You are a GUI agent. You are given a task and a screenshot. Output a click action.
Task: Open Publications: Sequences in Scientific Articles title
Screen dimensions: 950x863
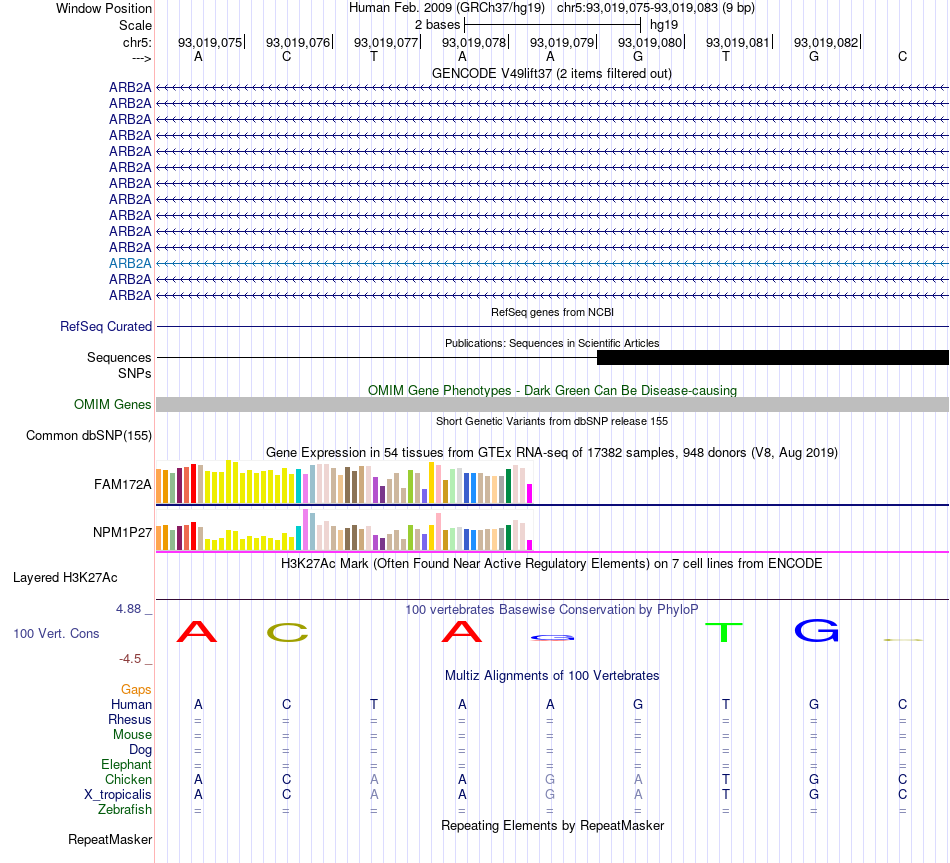552,343
